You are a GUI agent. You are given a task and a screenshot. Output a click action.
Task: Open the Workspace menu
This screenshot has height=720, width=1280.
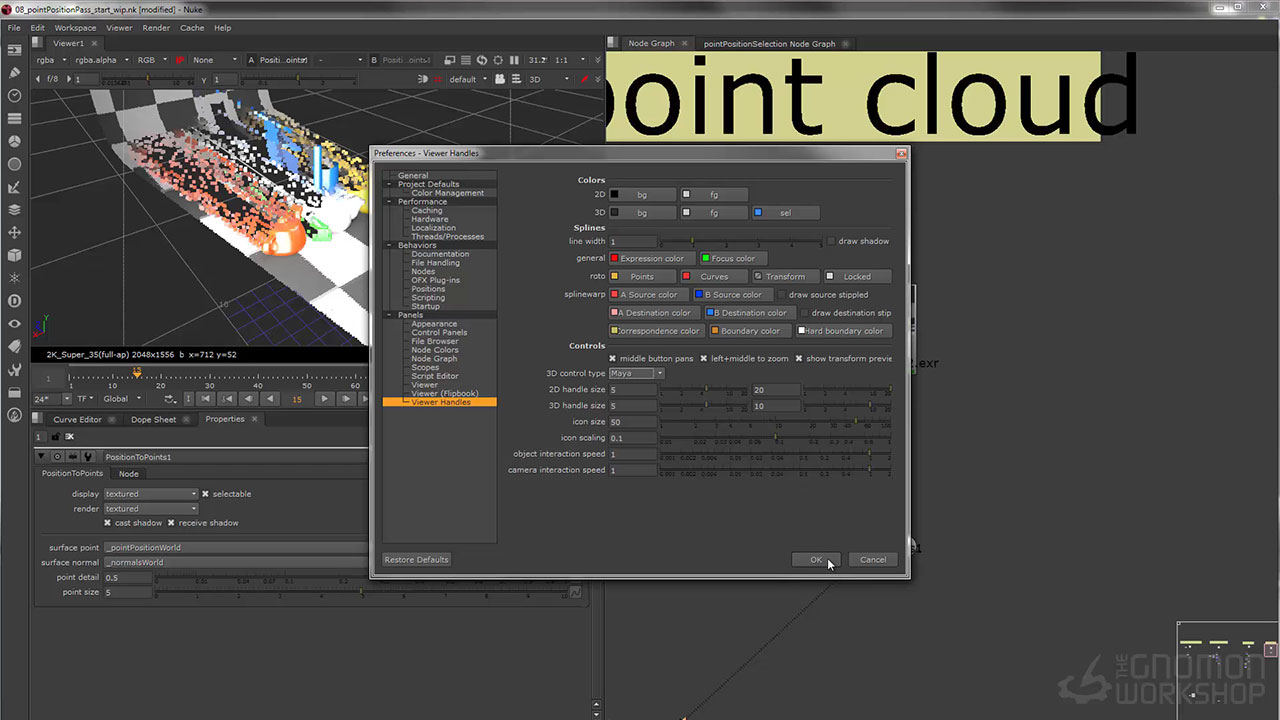click(75, 28)
